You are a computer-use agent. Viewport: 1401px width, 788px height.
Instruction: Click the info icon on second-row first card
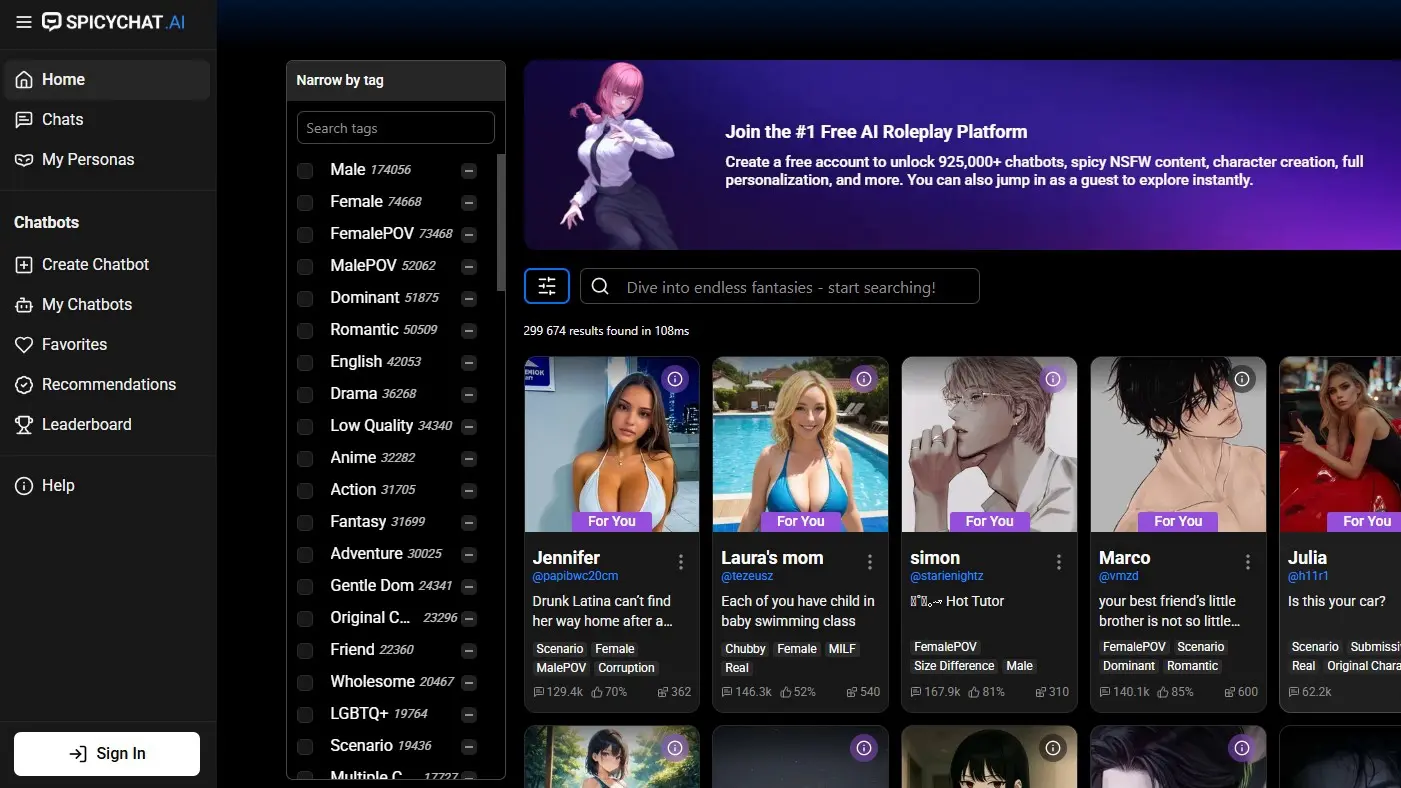(x=675, y=747)
